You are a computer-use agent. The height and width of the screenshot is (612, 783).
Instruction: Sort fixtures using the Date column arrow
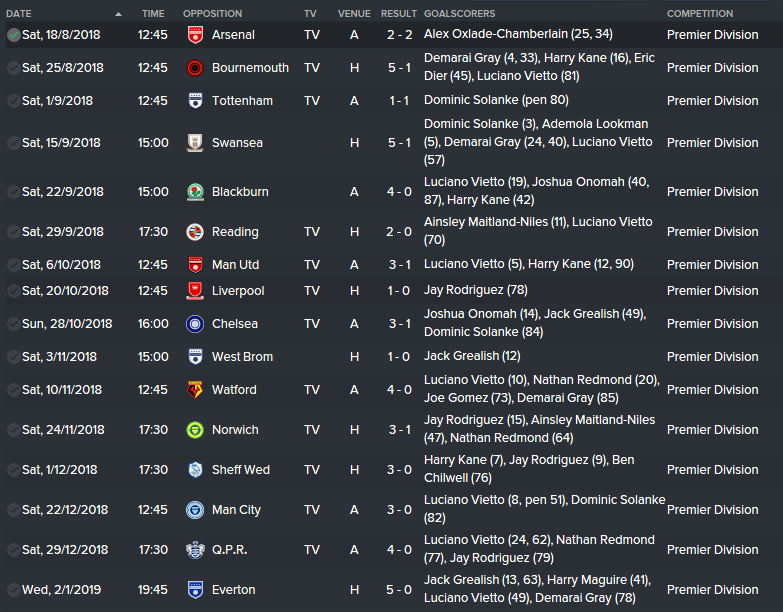tap(118, 14)
